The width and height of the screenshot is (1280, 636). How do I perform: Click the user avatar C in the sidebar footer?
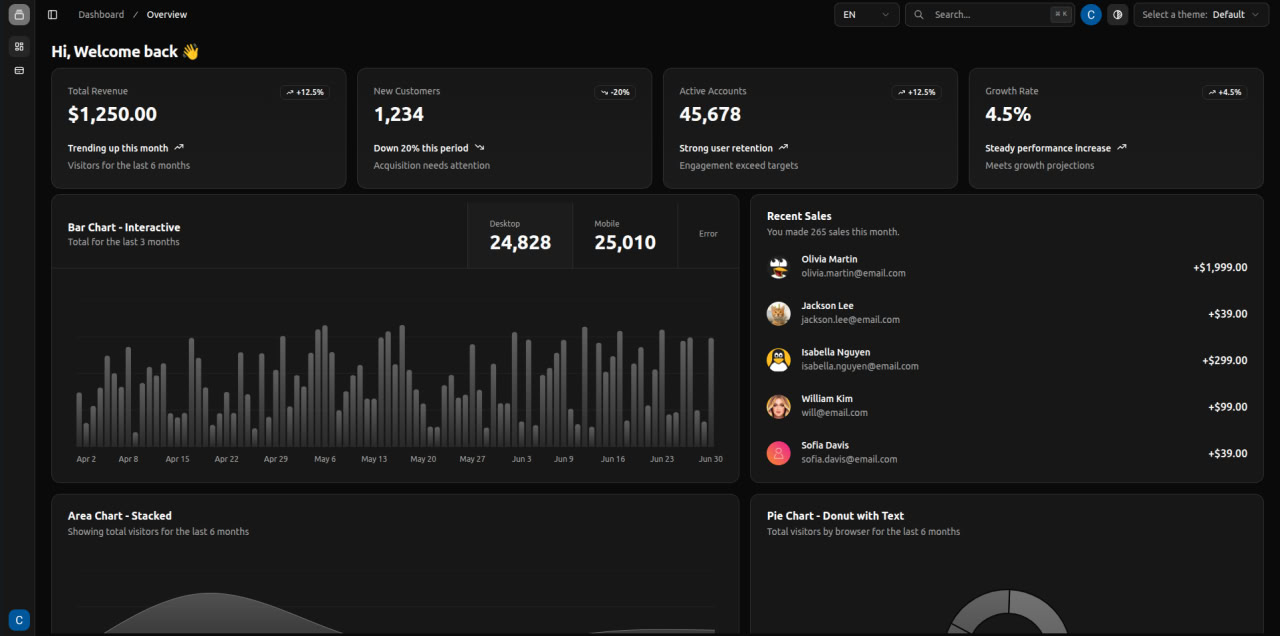[x=19, y=620]
